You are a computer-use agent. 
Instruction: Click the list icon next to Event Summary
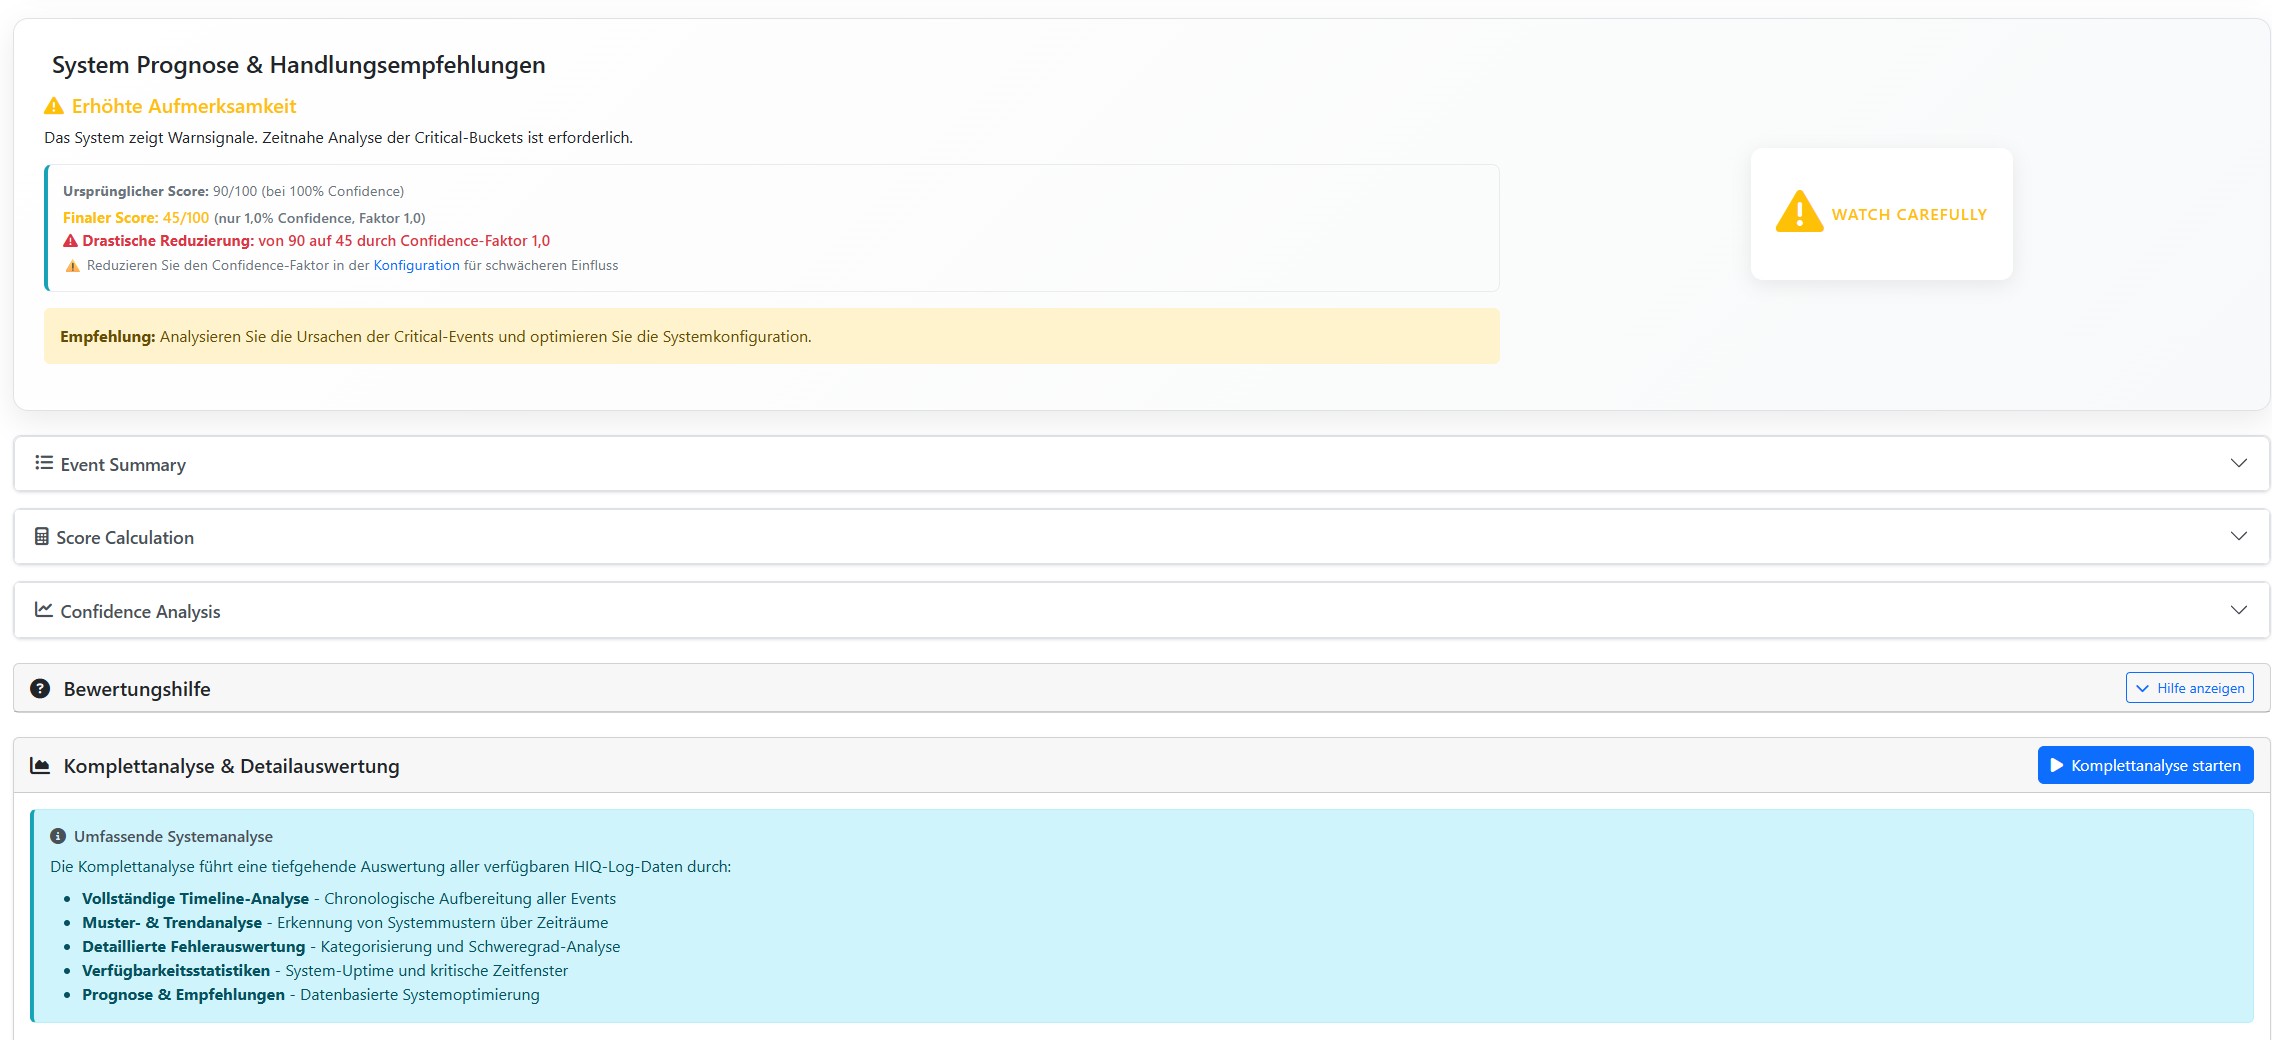coord(44,463)
